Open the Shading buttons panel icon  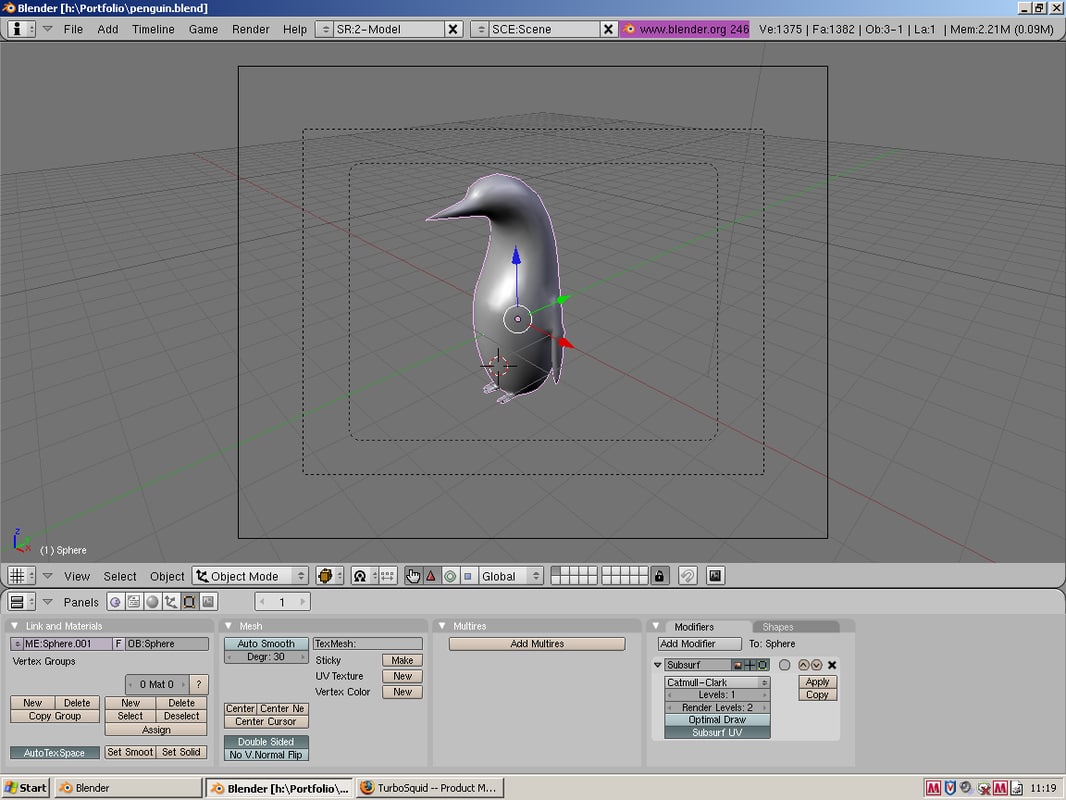point(152,601)
